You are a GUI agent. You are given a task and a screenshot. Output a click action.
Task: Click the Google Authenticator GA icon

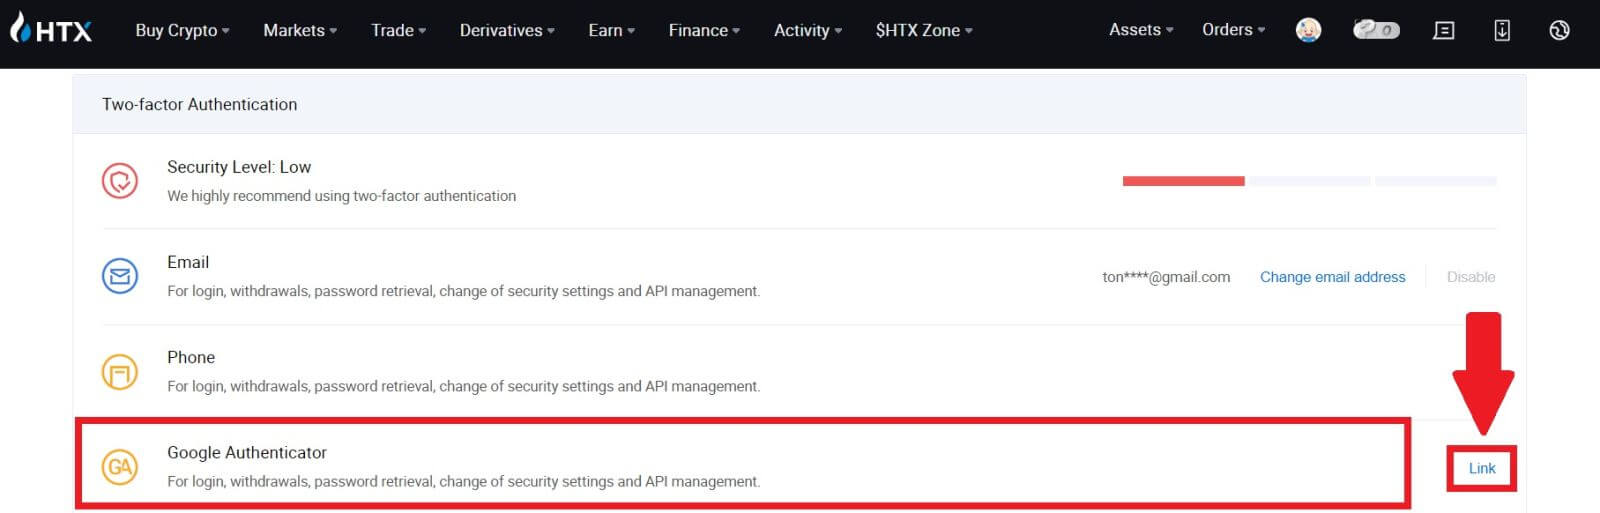(120, 467)
